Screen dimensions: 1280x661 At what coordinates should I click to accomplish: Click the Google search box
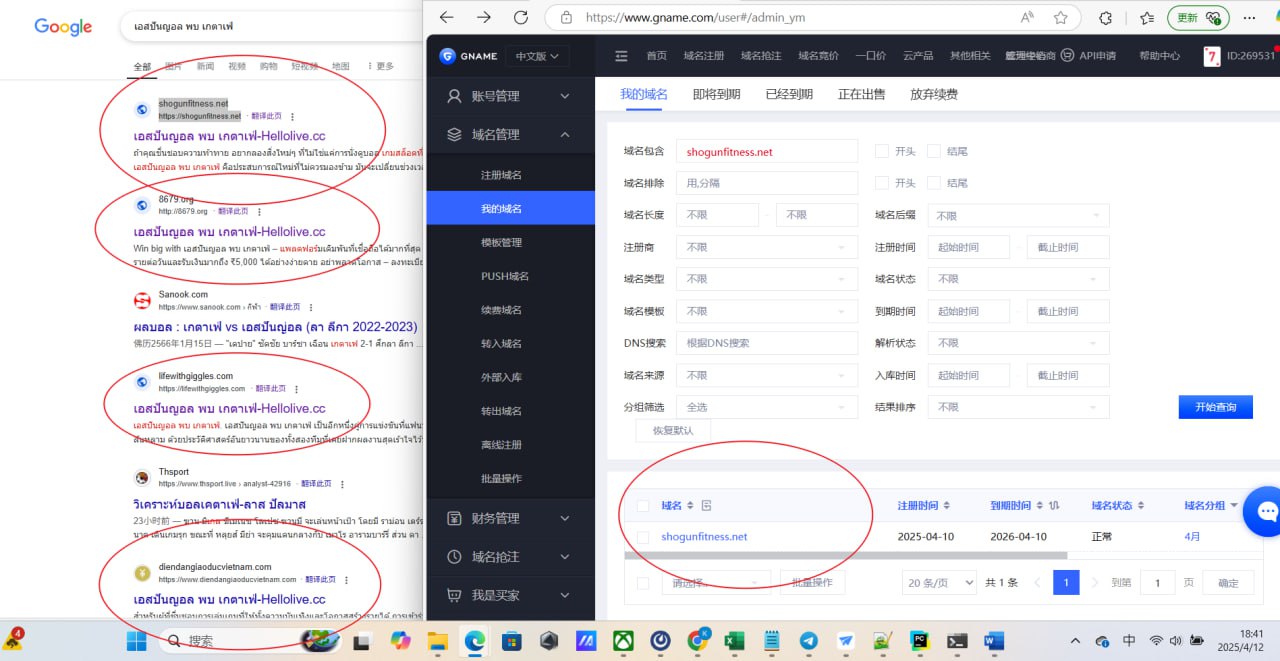coord(270,26)
